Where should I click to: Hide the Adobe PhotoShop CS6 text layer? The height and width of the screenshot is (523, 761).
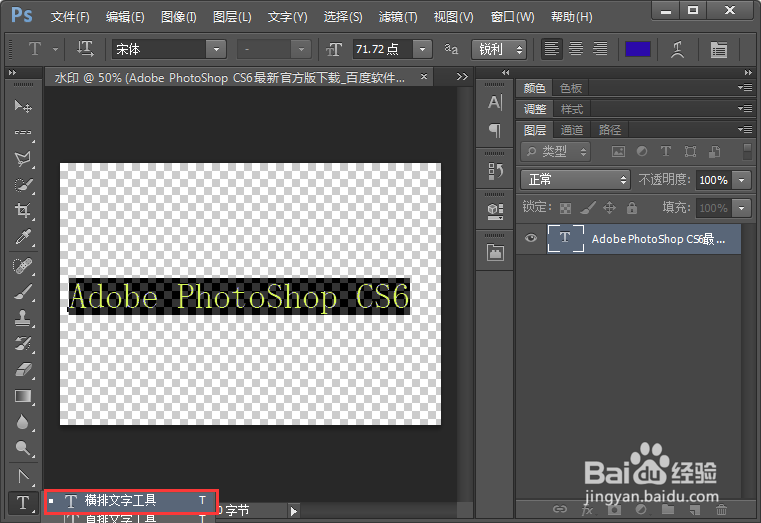[530, 238]
